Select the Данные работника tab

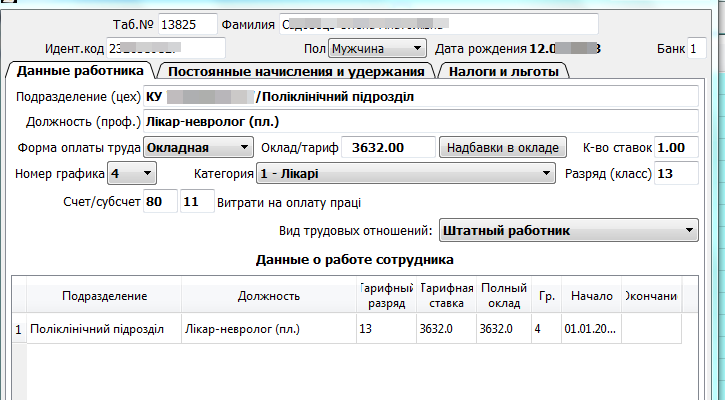pos(81,71)
